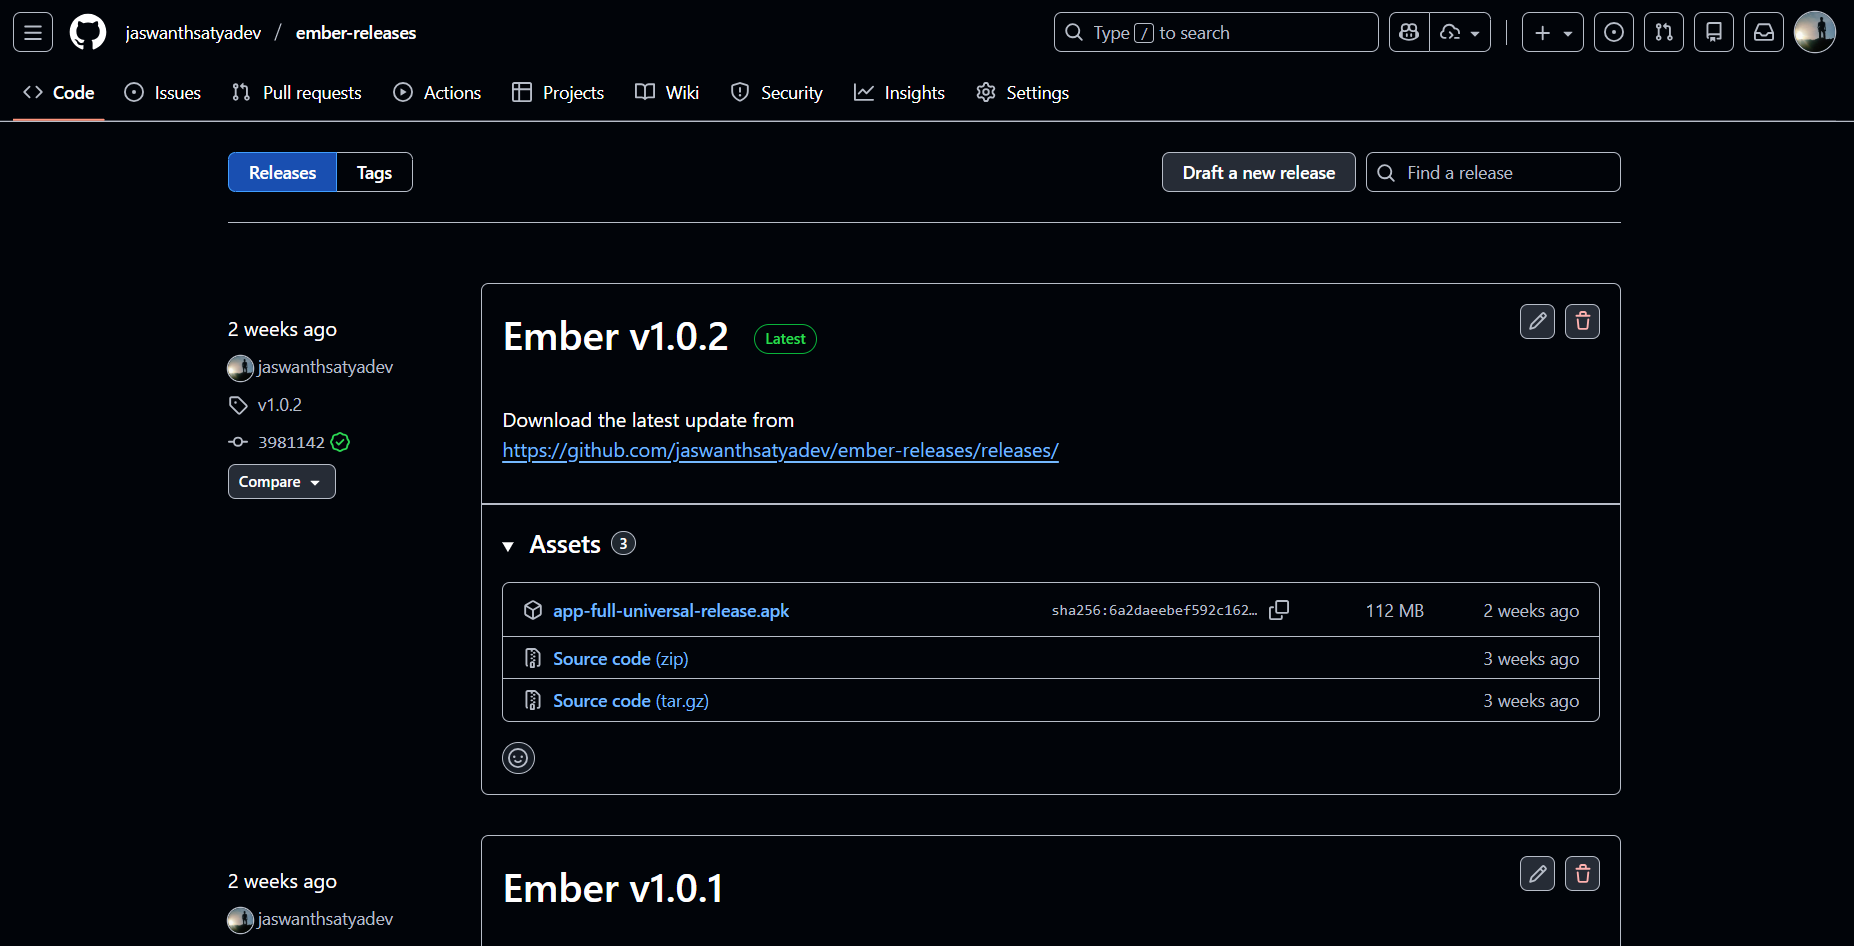Edit the Ember v1.0.1 release
This screenshot has width=1854, height=946.
pos(1537,873)
